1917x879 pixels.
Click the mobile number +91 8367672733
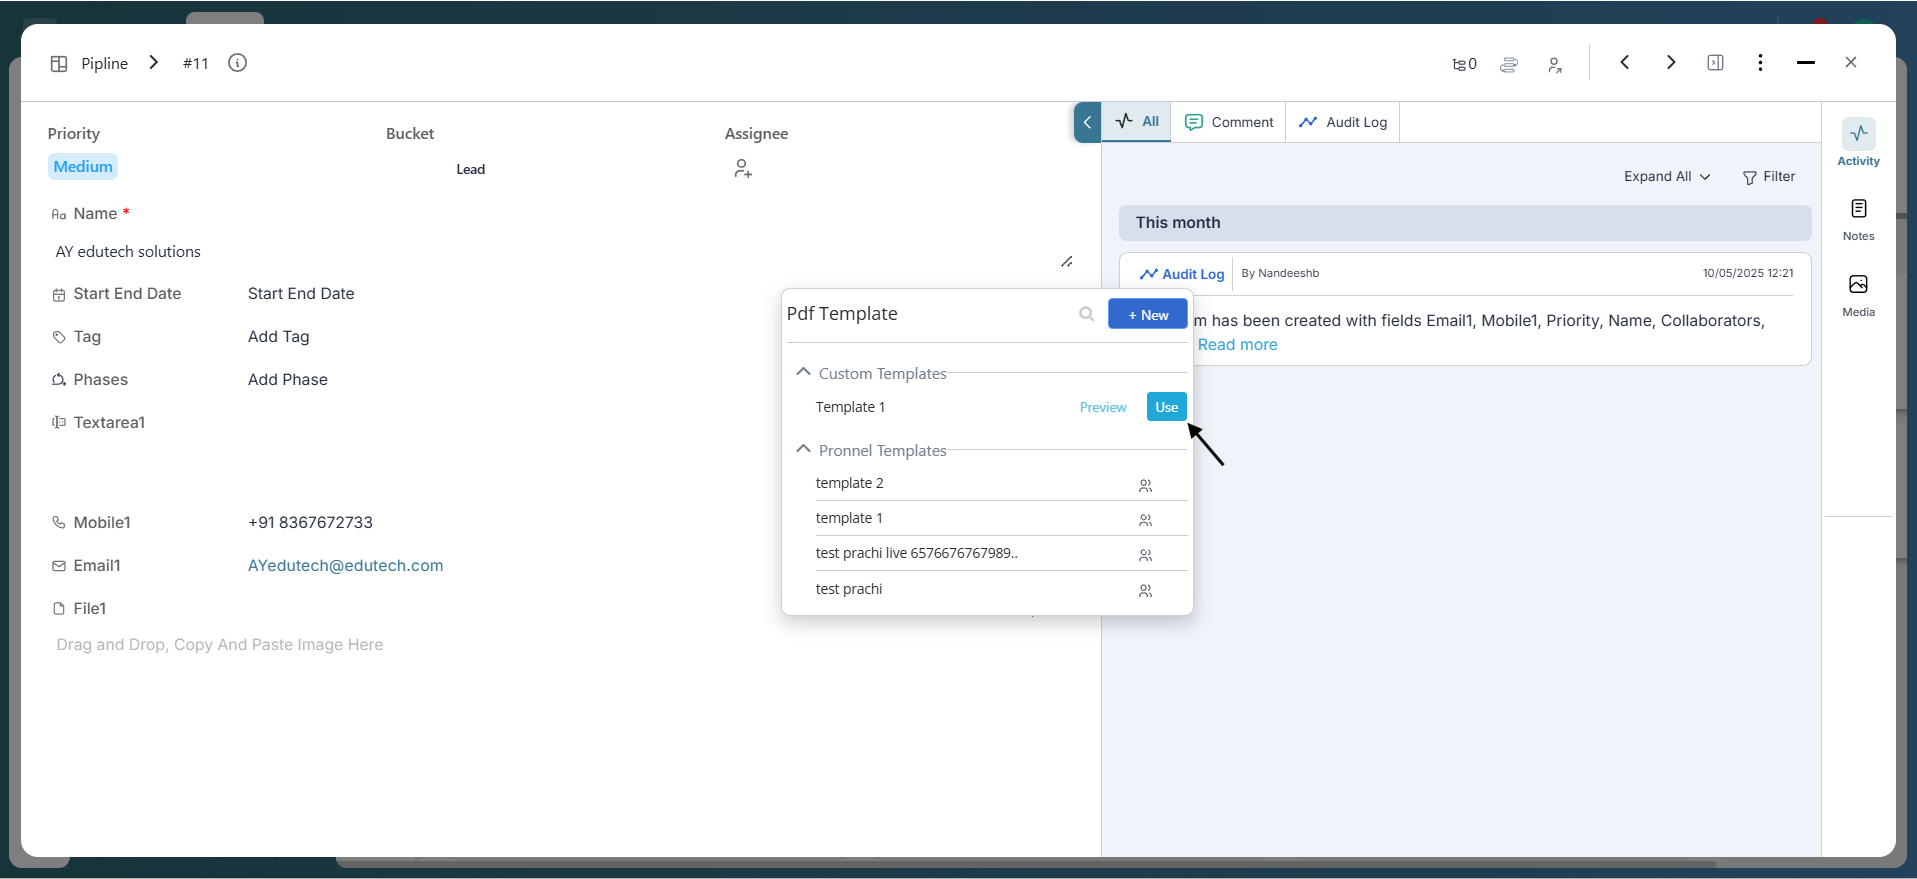310,523
